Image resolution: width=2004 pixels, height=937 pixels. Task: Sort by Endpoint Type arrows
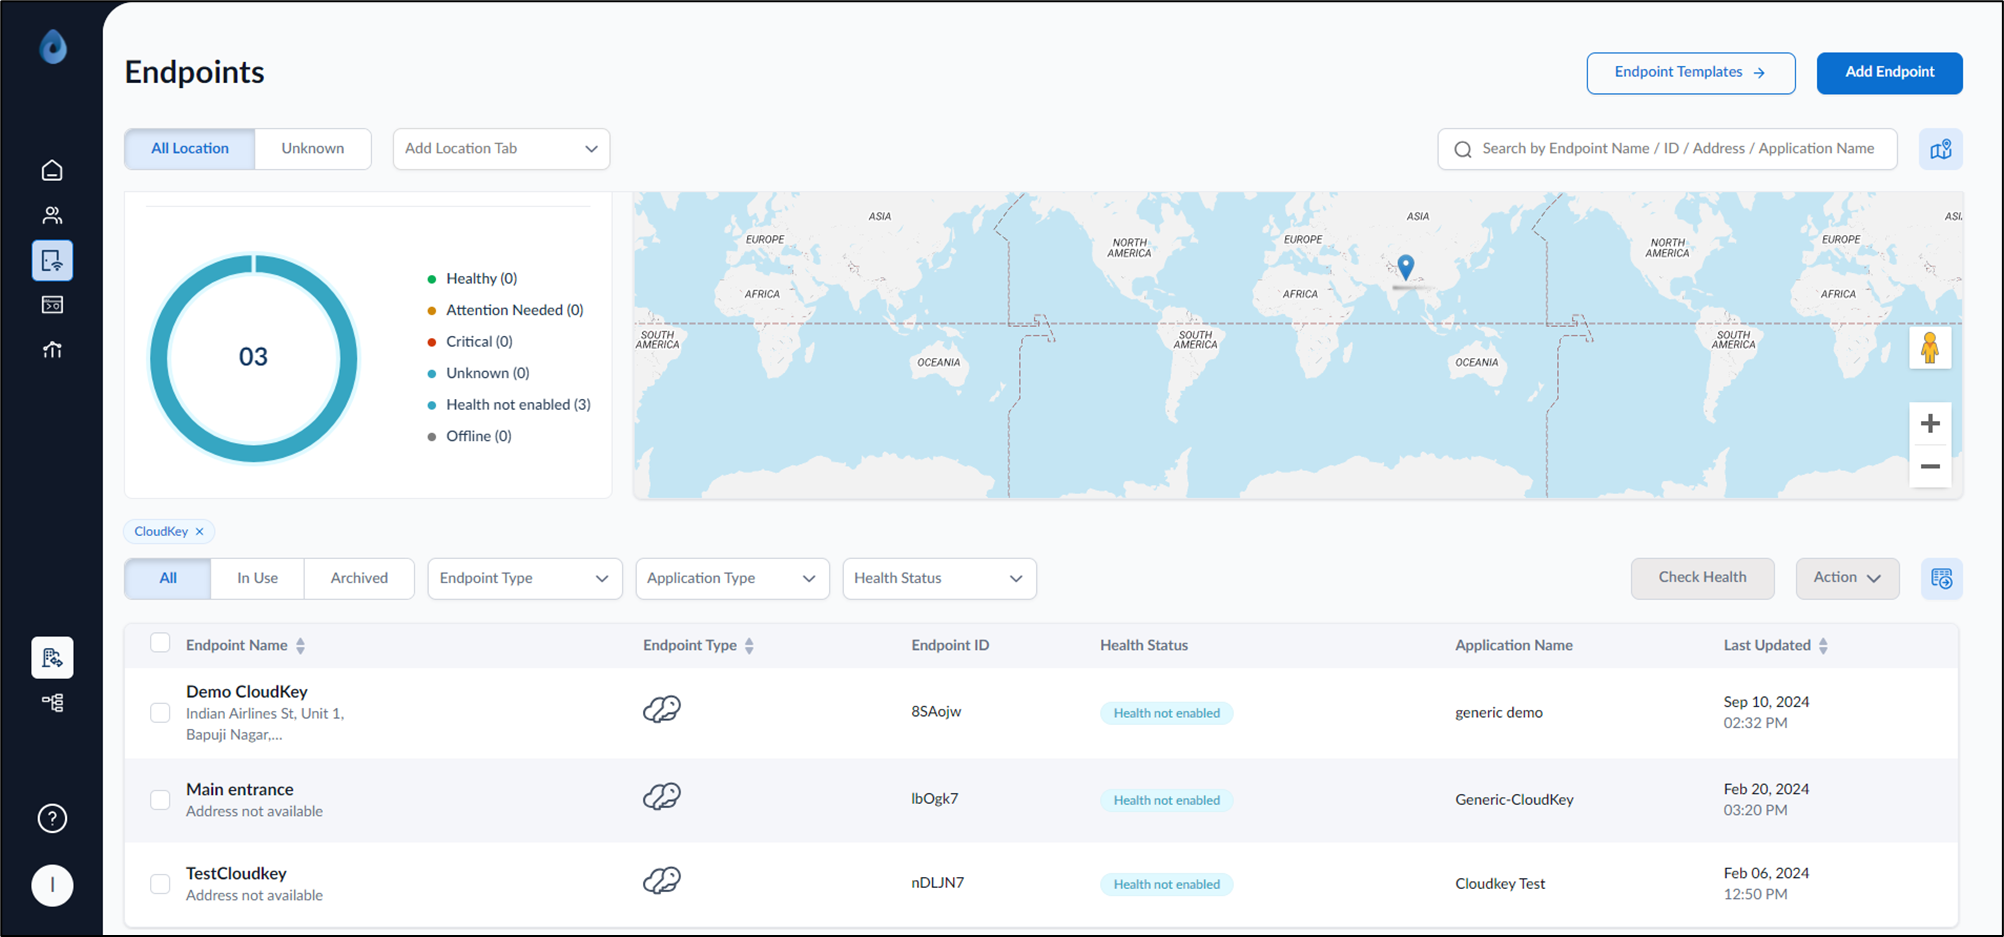point(749,646)
